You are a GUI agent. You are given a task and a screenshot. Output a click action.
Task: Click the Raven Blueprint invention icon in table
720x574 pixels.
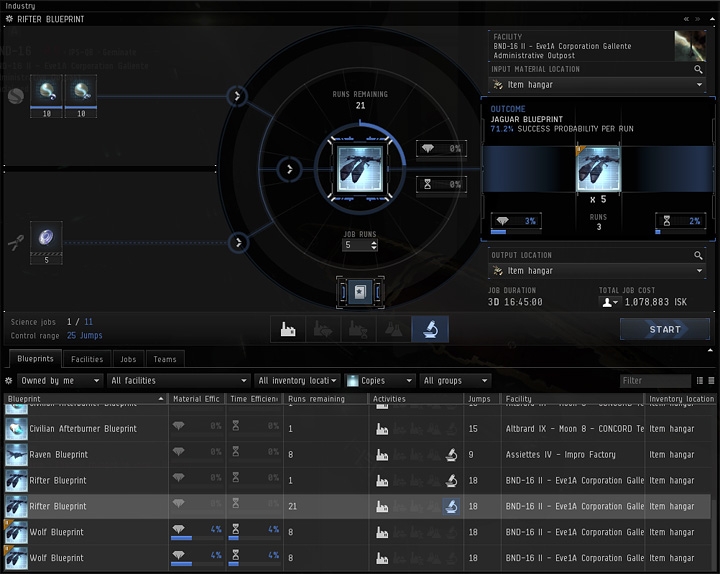[452, 455]
